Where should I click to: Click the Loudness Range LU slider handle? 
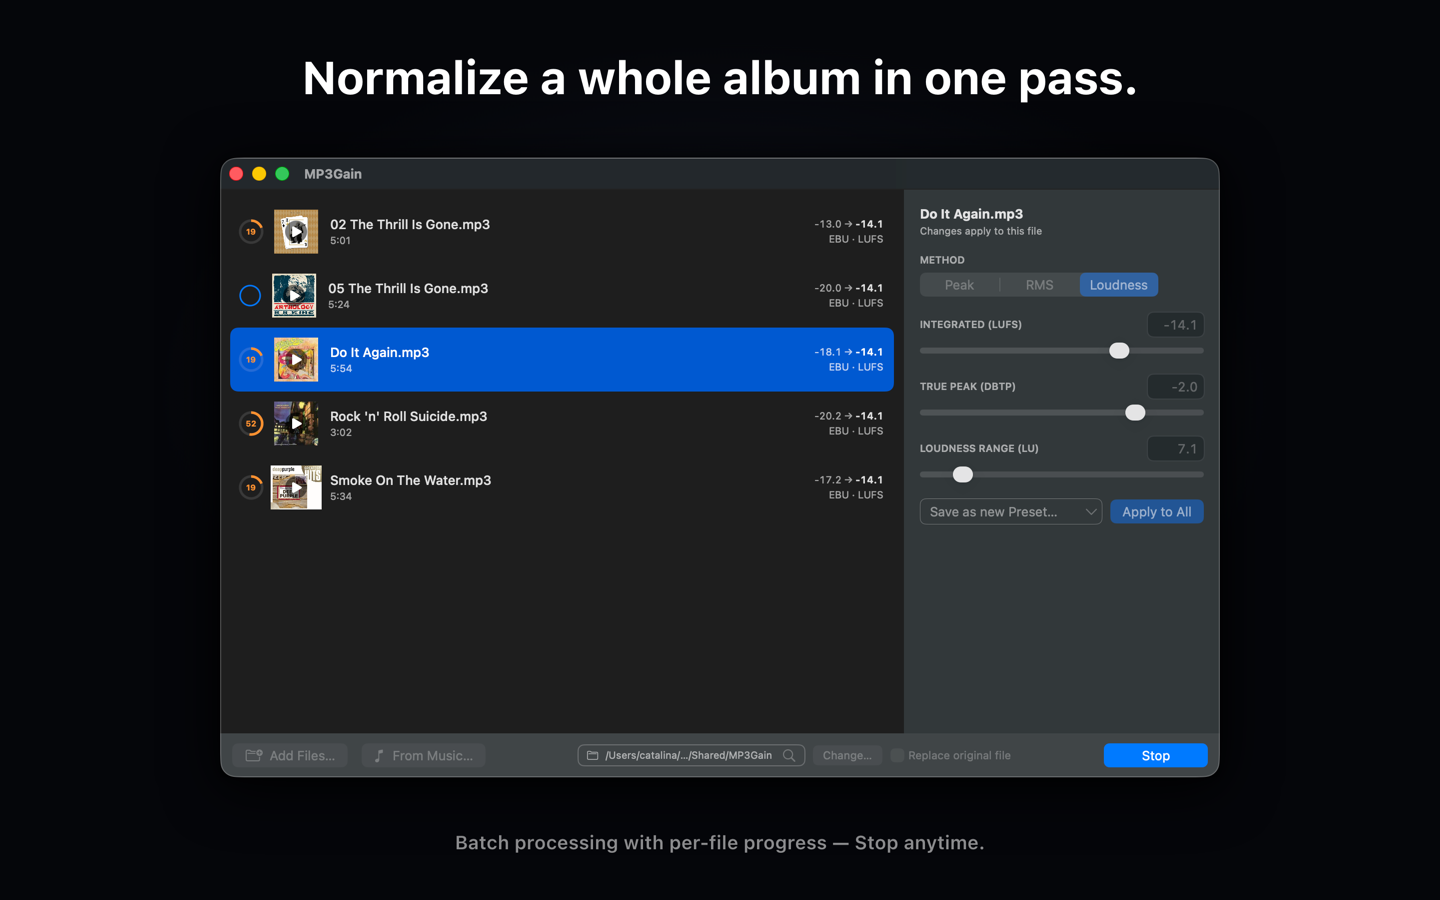point(963,475)
